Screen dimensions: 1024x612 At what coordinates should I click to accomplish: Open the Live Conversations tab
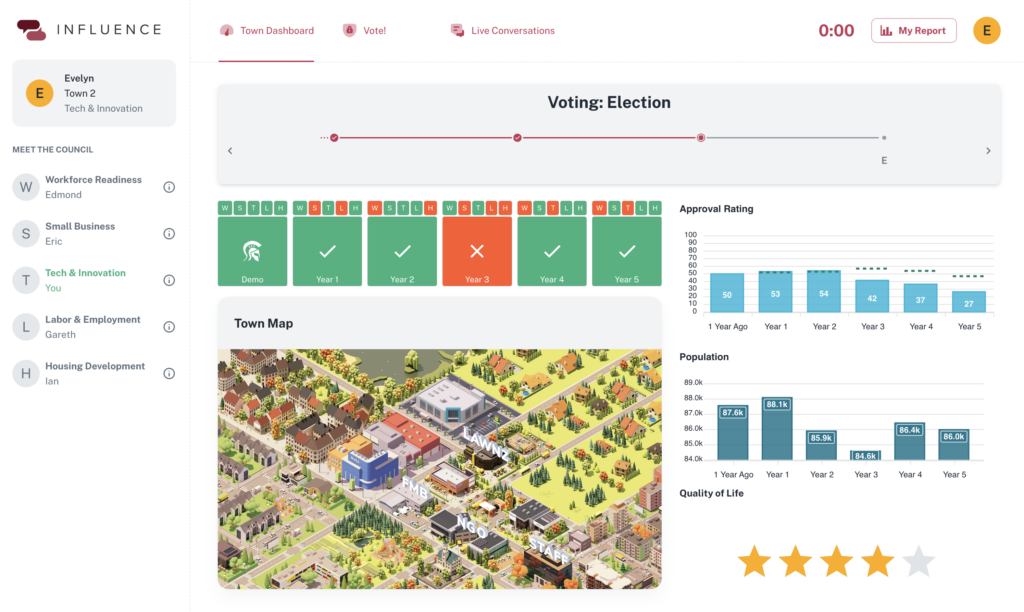click(503, 31)
